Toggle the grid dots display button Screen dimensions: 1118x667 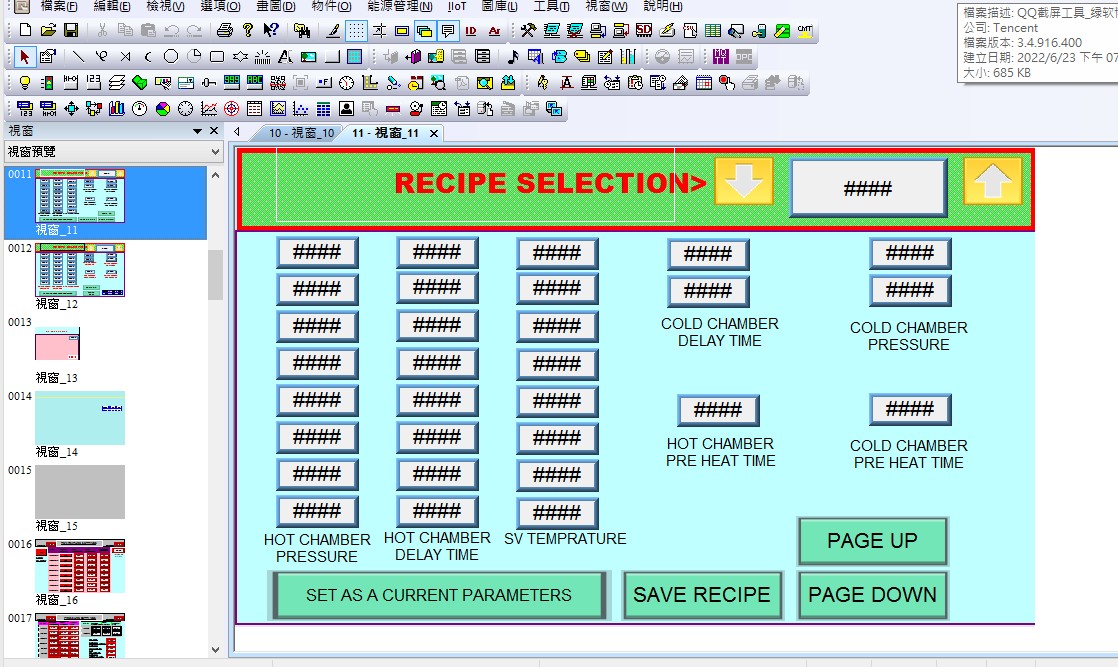pos(356,31)
